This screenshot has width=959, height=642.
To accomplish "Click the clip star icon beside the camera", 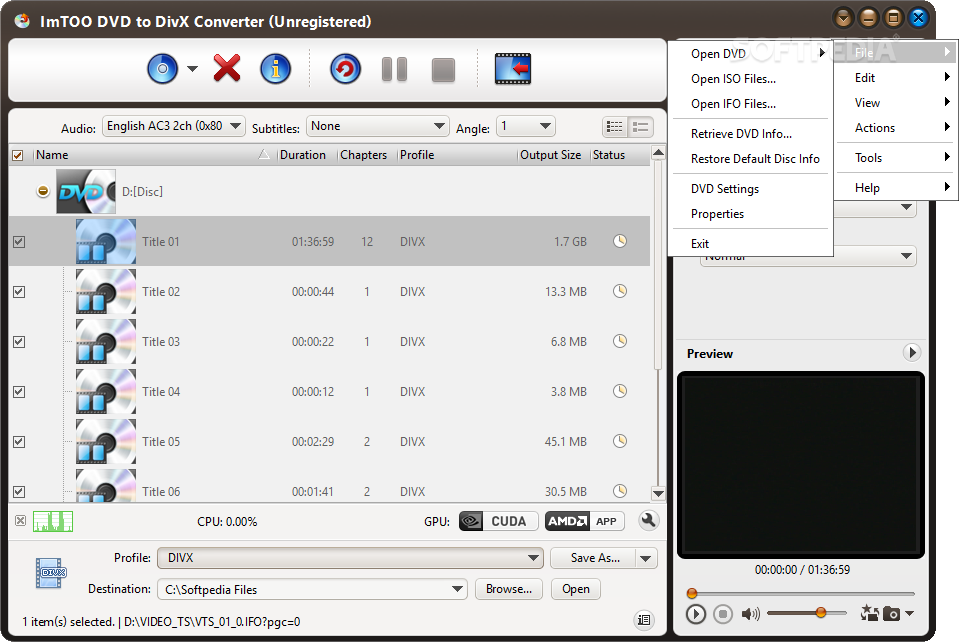I will click(x=869, y=613).
